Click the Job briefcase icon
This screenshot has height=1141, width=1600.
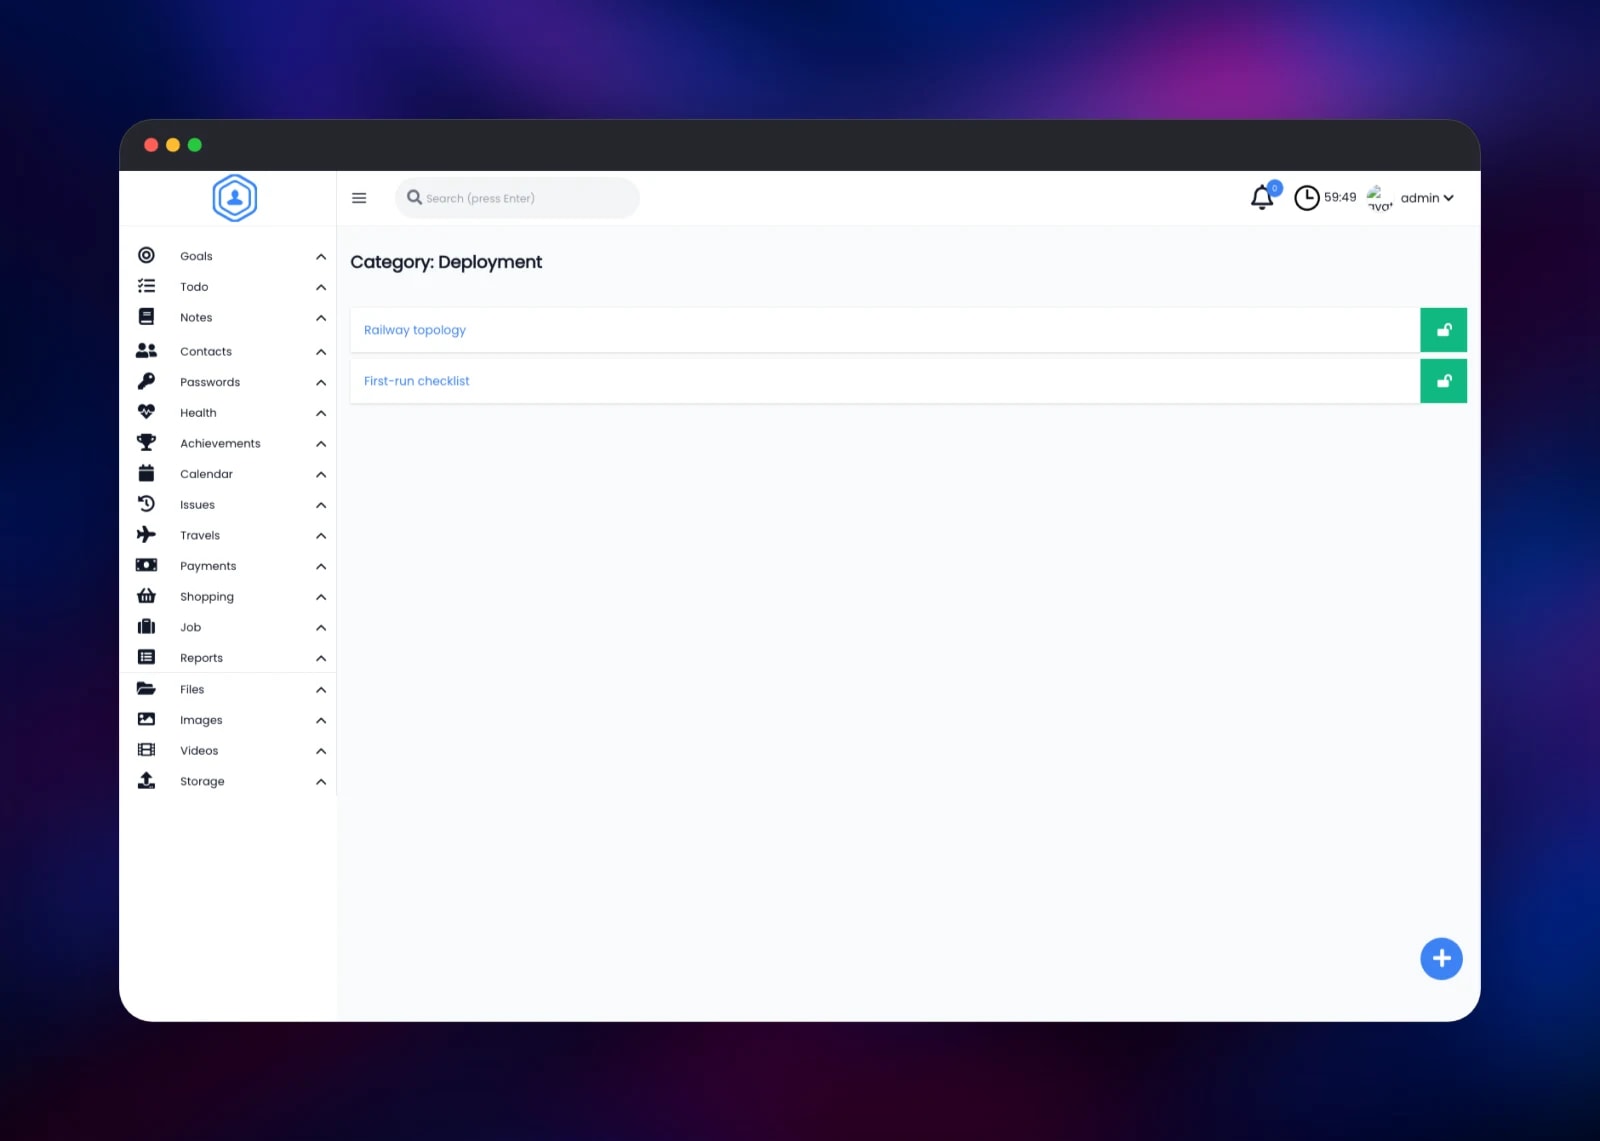click(x=146, y=627)
